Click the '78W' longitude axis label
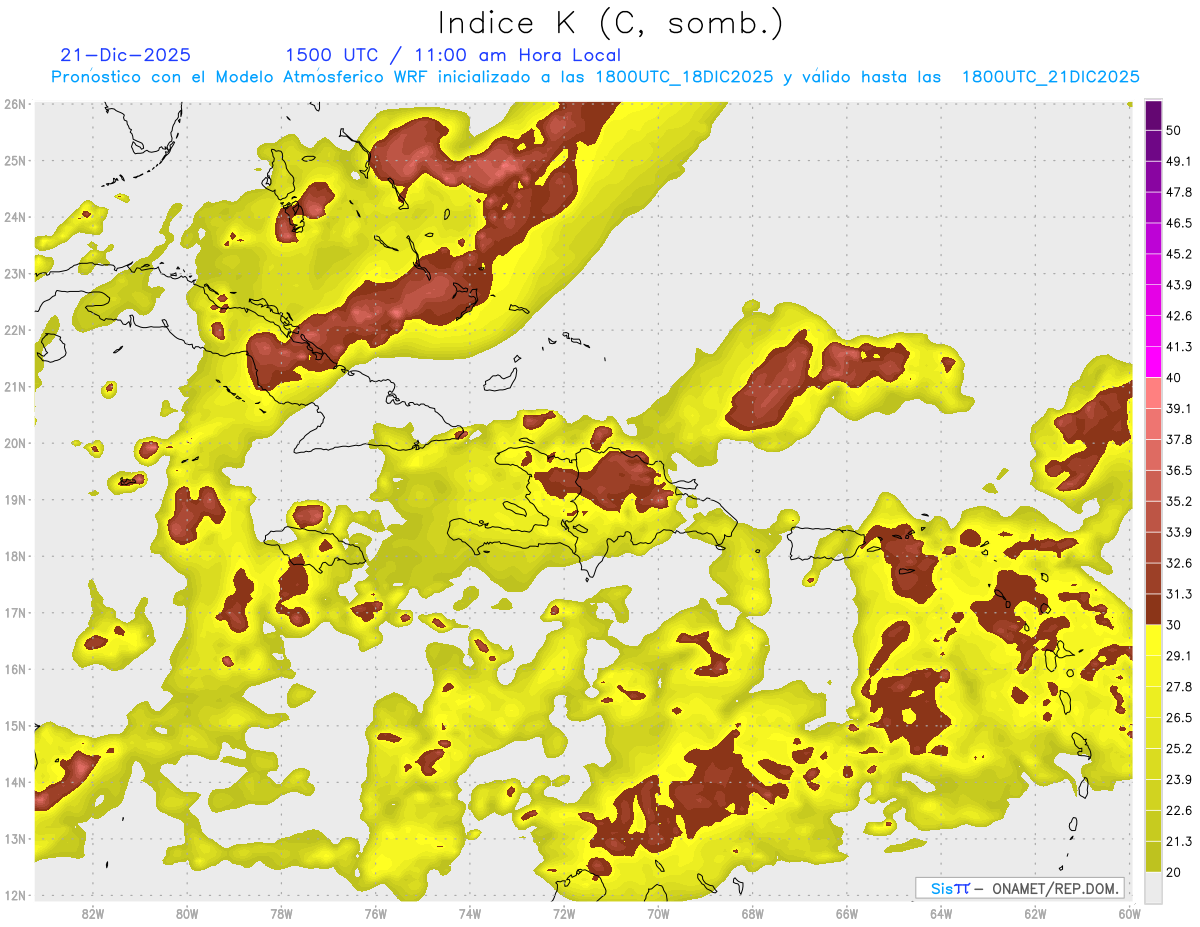 pos(281,914)
